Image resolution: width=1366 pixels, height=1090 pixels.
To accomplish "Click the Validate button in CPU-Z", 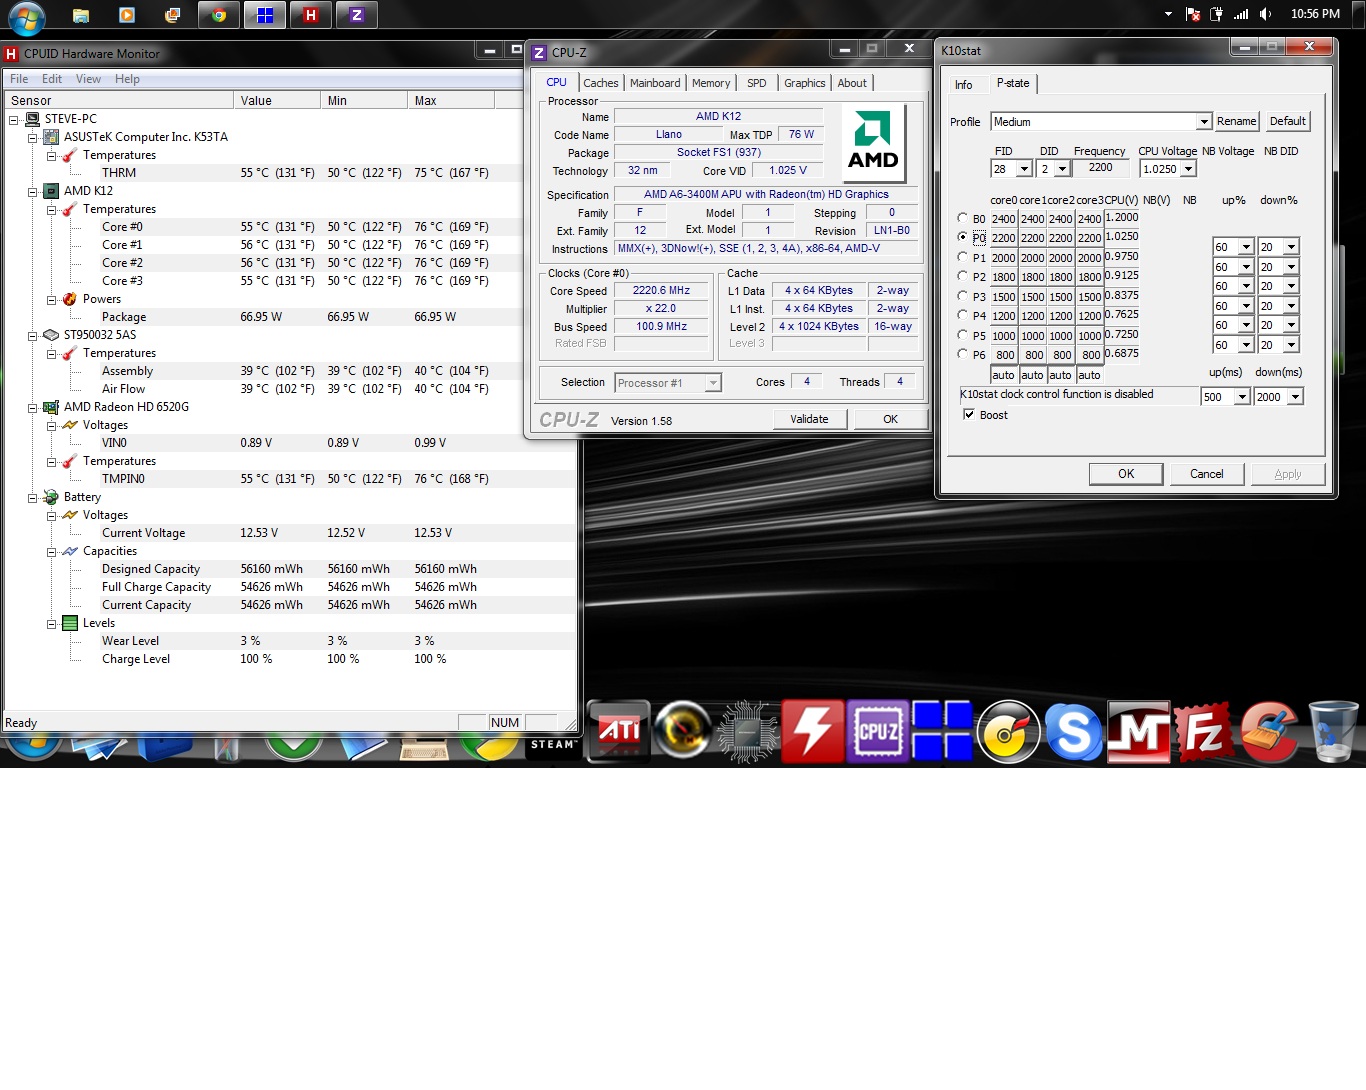I will tap(809, 419).
